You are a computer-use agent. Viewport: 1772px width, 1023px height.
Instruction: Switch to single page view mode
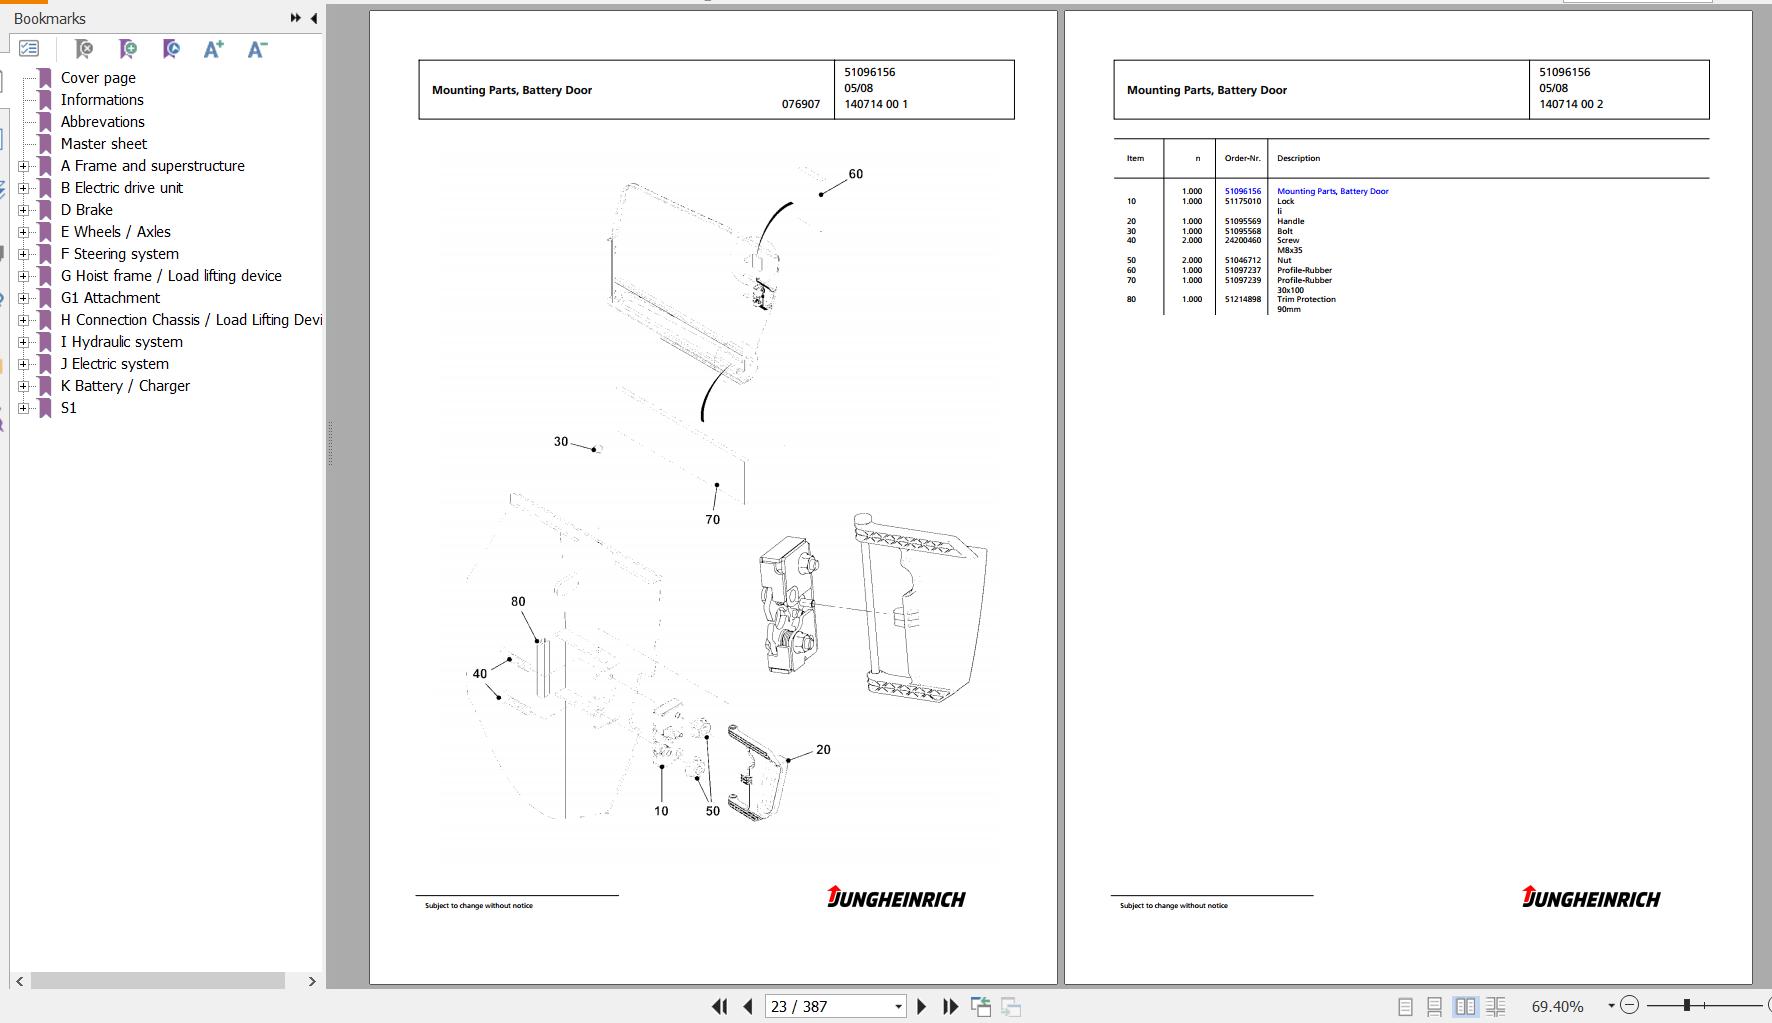click(x=1405, y=1007)
